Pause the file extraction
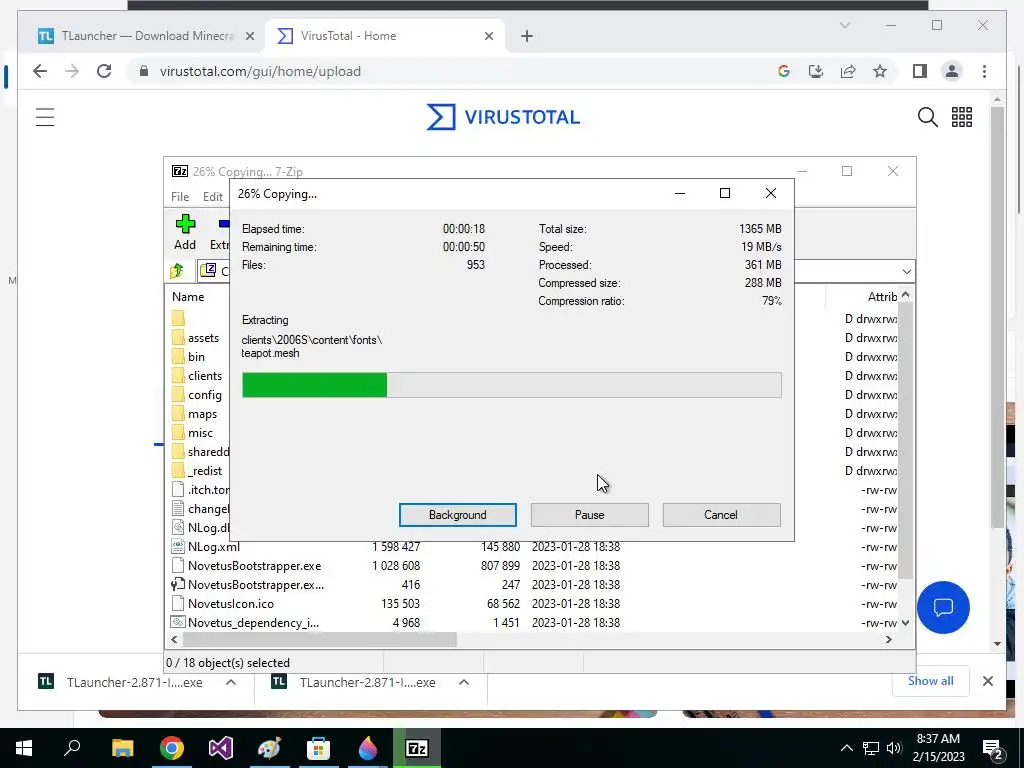This screenshot has height=768, width=1024. (589, 515)
